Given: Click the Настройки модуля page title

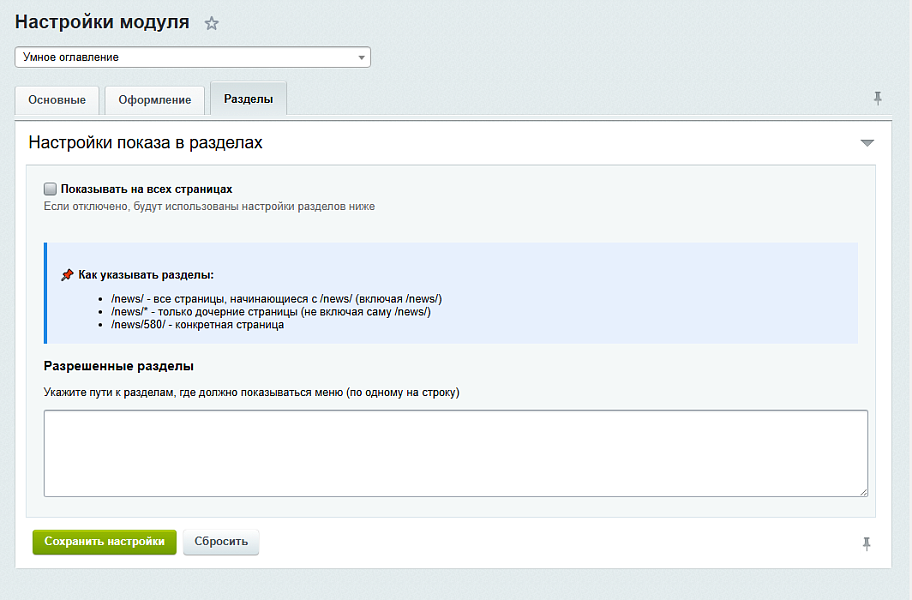Looking at the screenshot, I should tap(102, 23).
